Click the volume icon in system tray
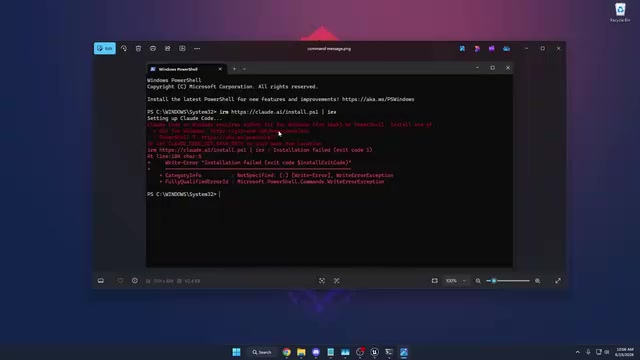Viewport: 640px width, 360px height. point(607,352)
